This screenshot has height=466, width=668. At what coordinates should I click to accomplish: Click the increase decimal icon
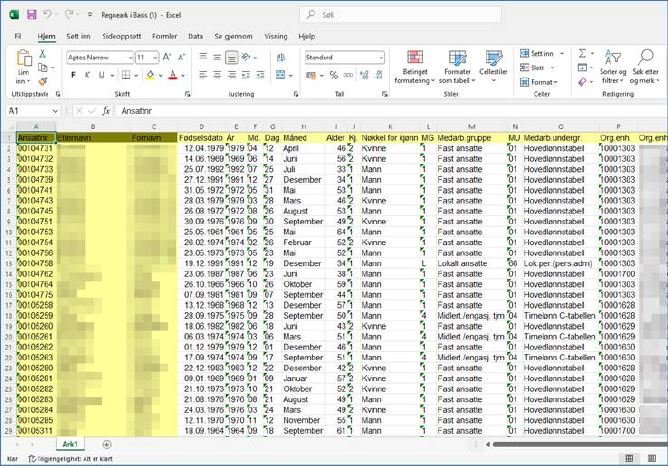pos(364,75)
